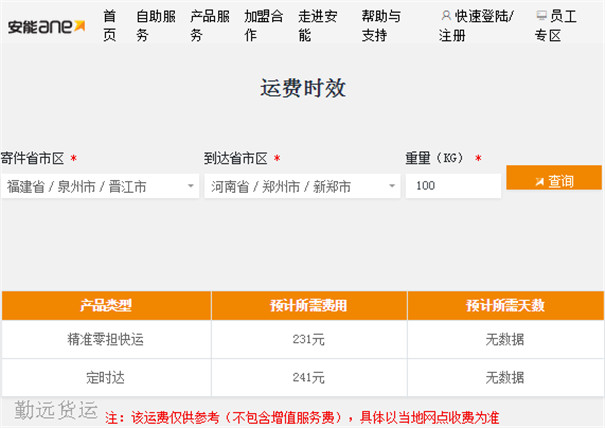The width and height of the screenshot is (605, 428).
Task: Click the 重量（KG） label
Action: click(x=435, y=158)
